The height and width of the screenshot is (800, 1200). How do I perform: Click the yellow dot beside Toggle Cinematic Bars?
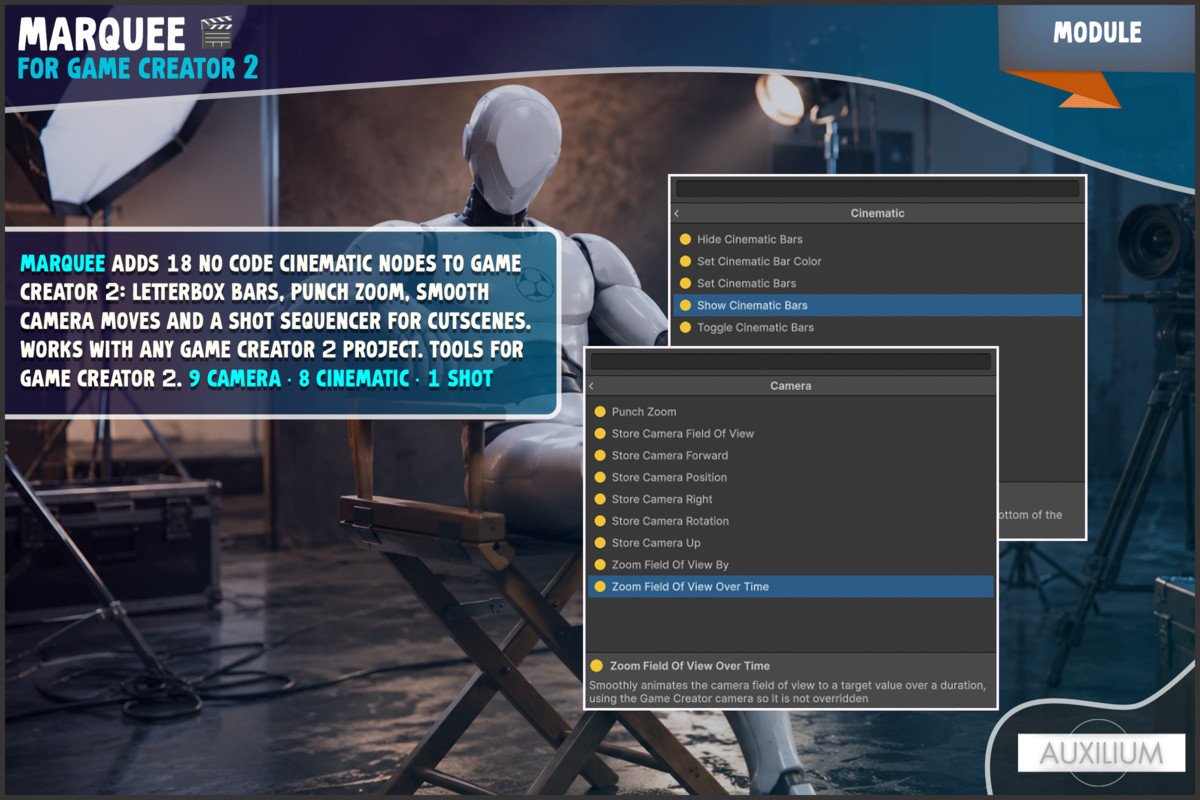tap(685, 327)
